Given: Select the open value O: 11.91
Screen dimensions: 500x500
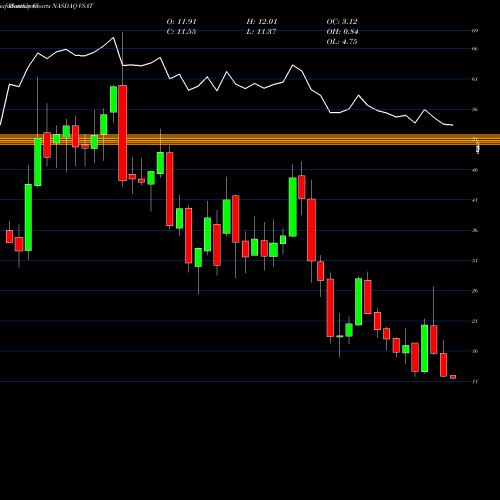Looking at the screenshot, I should [181, 22].
